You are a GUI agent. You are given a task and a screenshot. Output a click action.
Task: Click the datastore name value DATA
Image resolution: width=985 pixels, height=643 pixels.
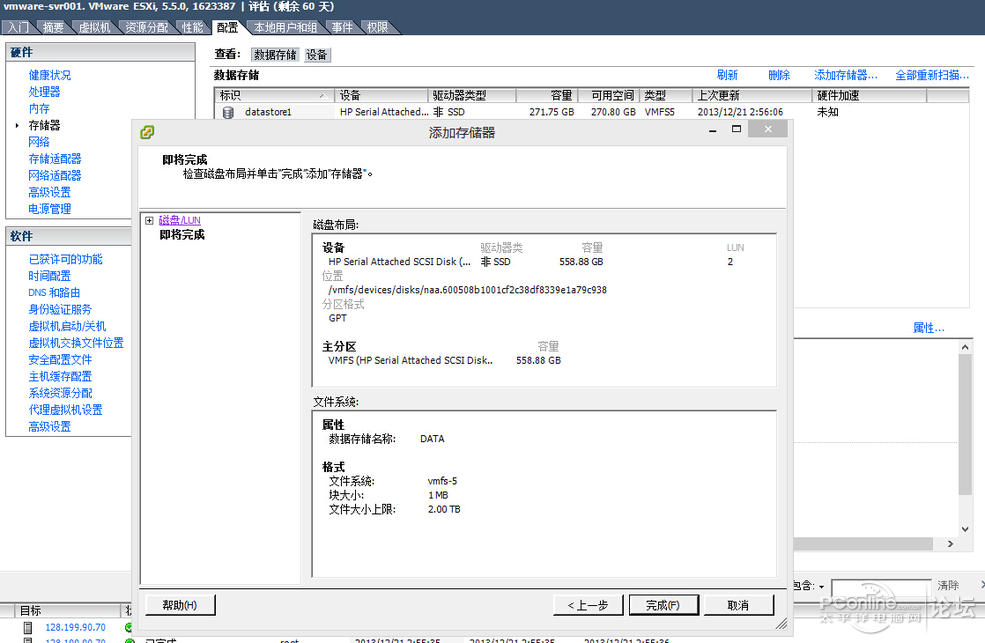[x=432, y=439]
